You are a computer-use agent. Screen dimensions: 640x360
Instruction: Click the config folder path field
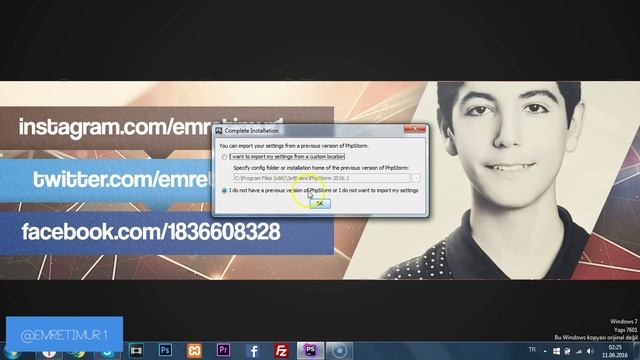coord(322,178)
